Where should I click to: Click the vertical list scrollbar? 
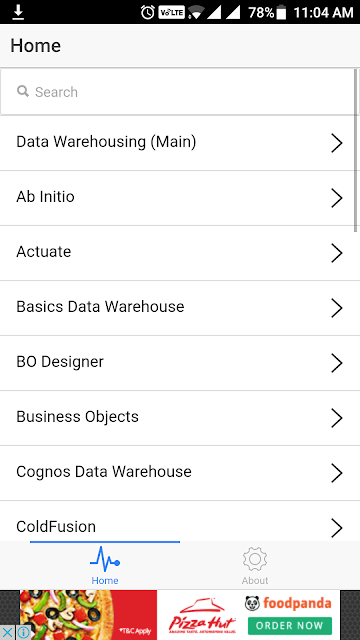click(x=356, y=150)
